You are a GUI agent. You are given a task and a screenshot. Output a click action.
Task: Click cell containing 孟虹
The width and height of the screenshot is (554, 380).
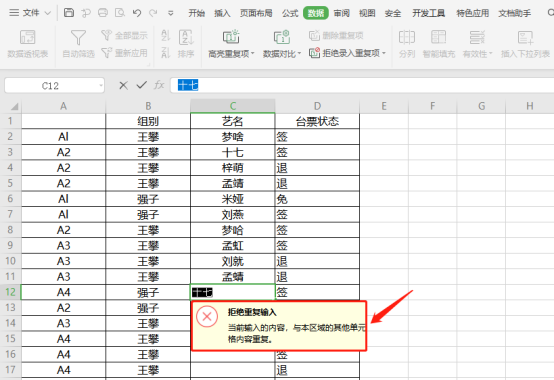pos(232,245)
